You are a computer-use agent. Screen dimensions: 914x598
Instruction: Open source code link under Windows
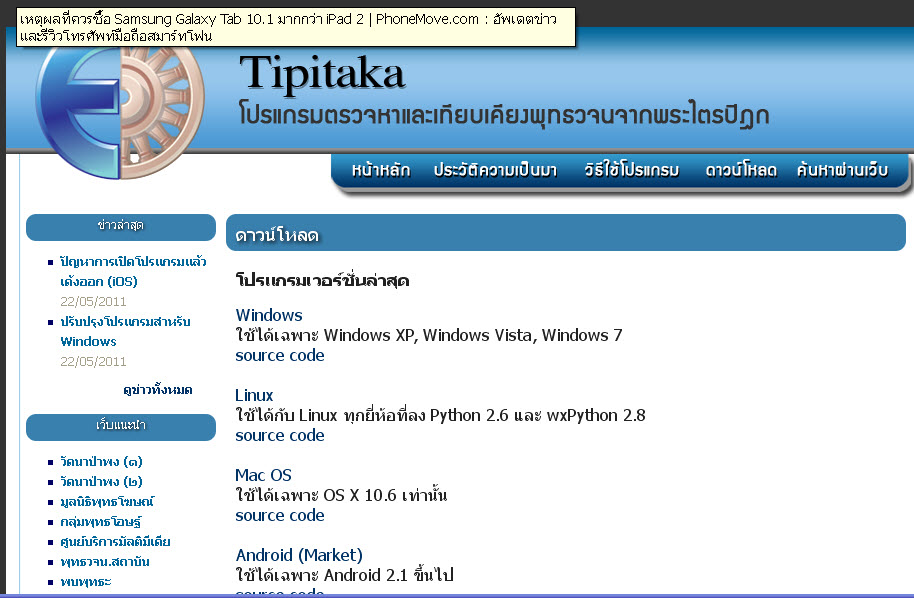[x=280, y=356]
